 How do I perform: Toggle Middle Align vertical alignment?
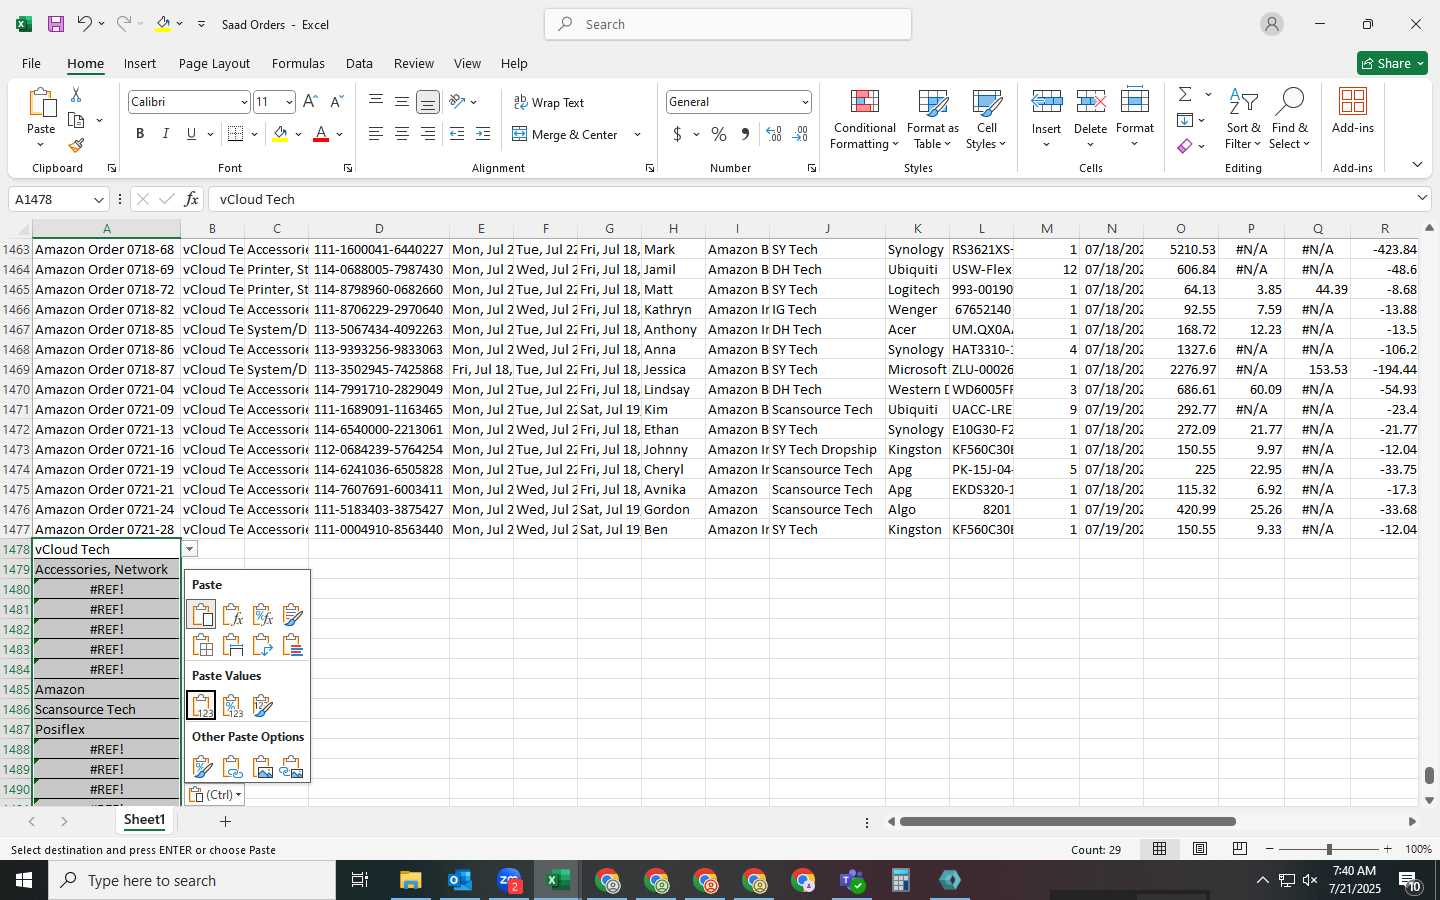click(402, 102)
